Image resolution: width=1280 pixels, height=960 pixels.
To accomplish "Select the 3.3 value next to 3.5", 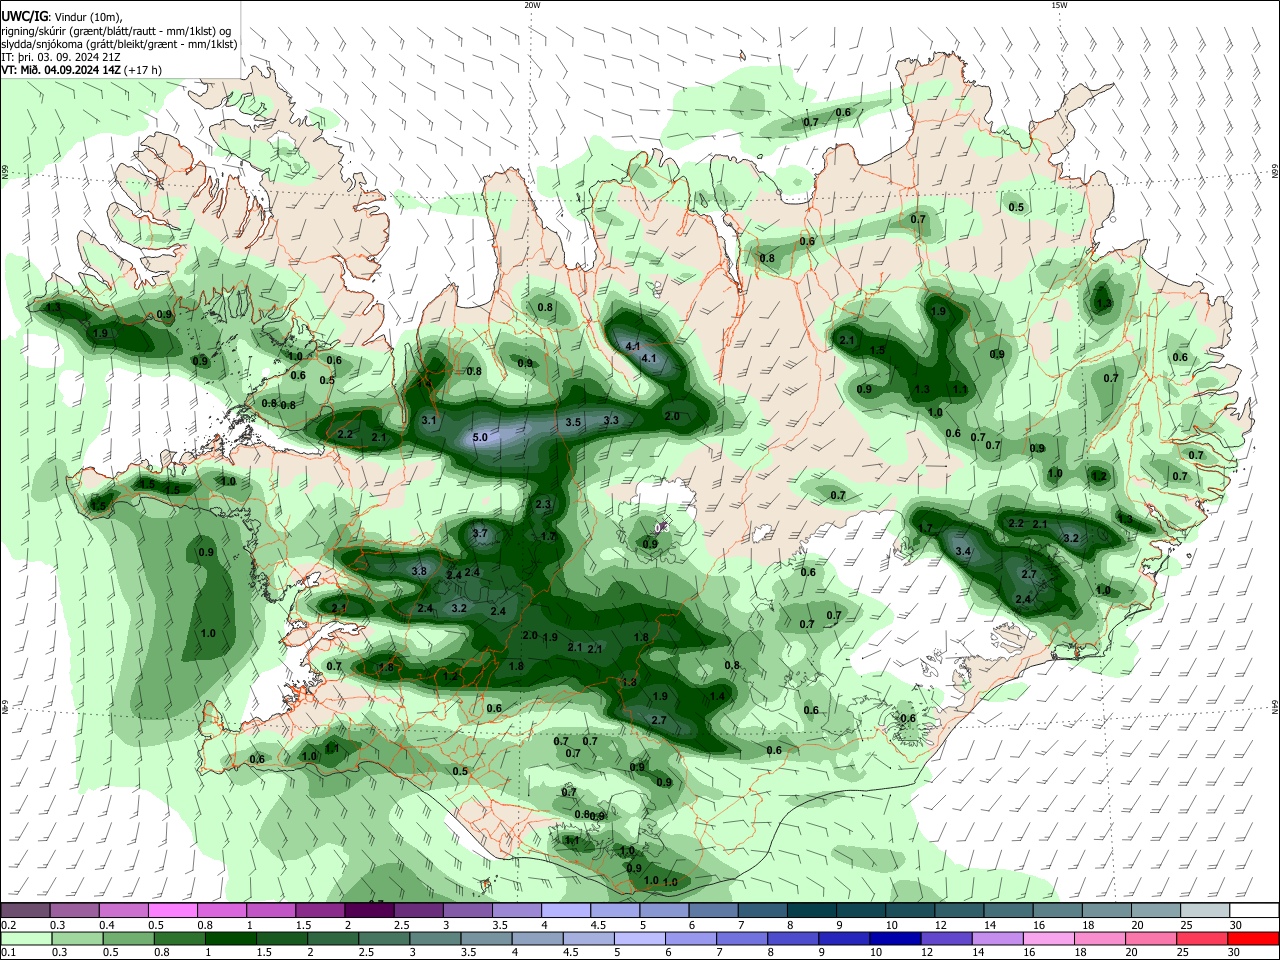I will click(611, 420).
